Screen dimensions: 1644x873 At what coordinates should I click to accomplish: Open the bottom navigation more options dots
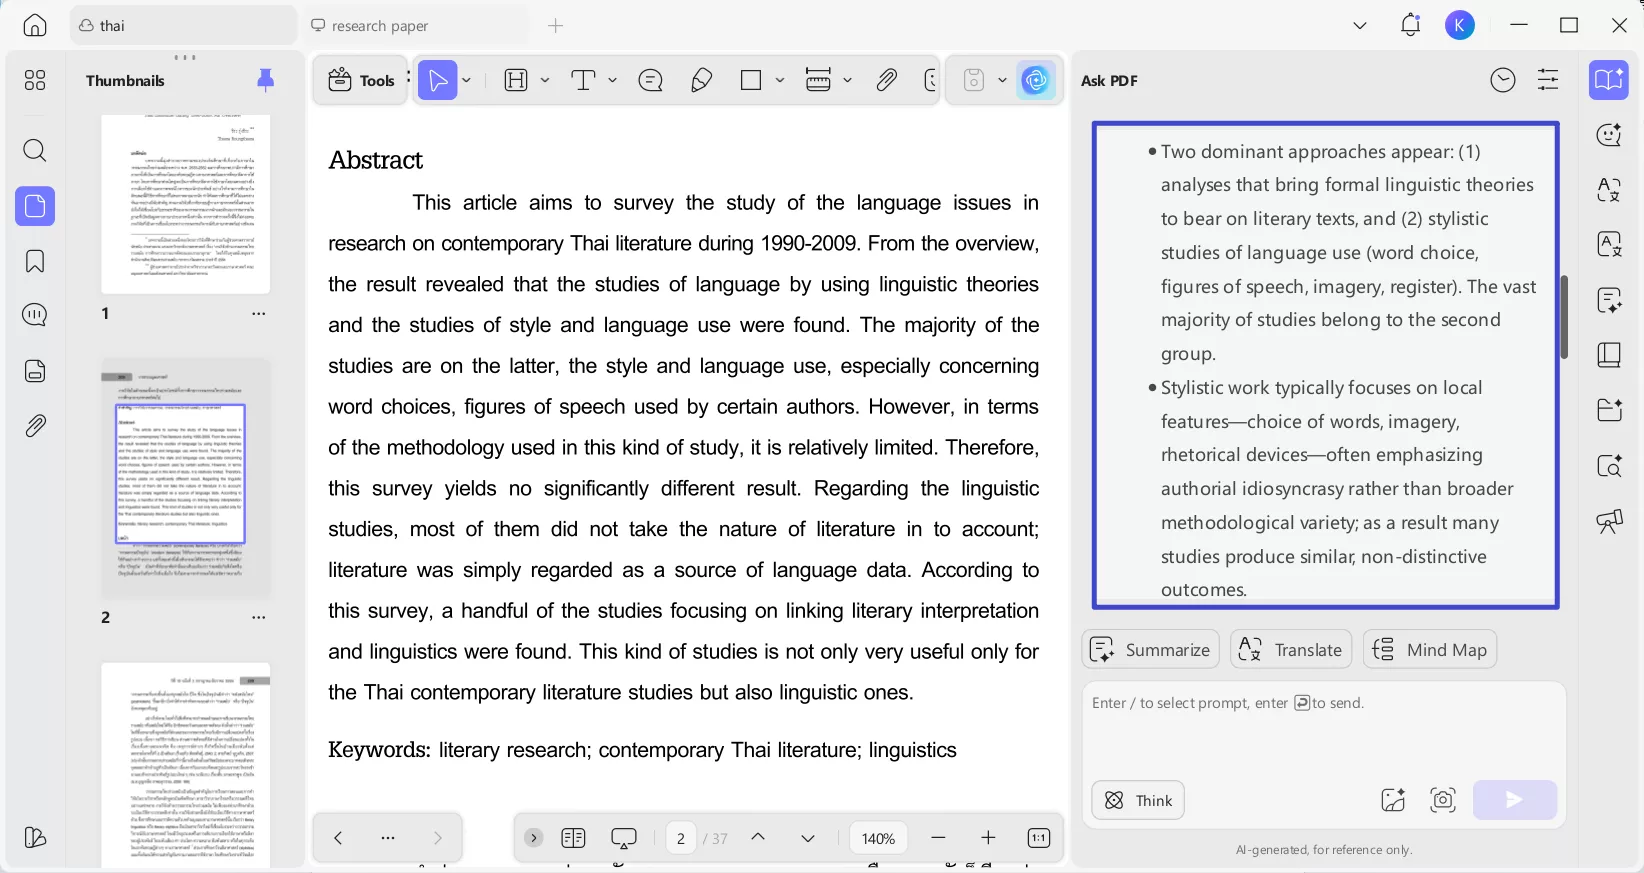point(388,838)
